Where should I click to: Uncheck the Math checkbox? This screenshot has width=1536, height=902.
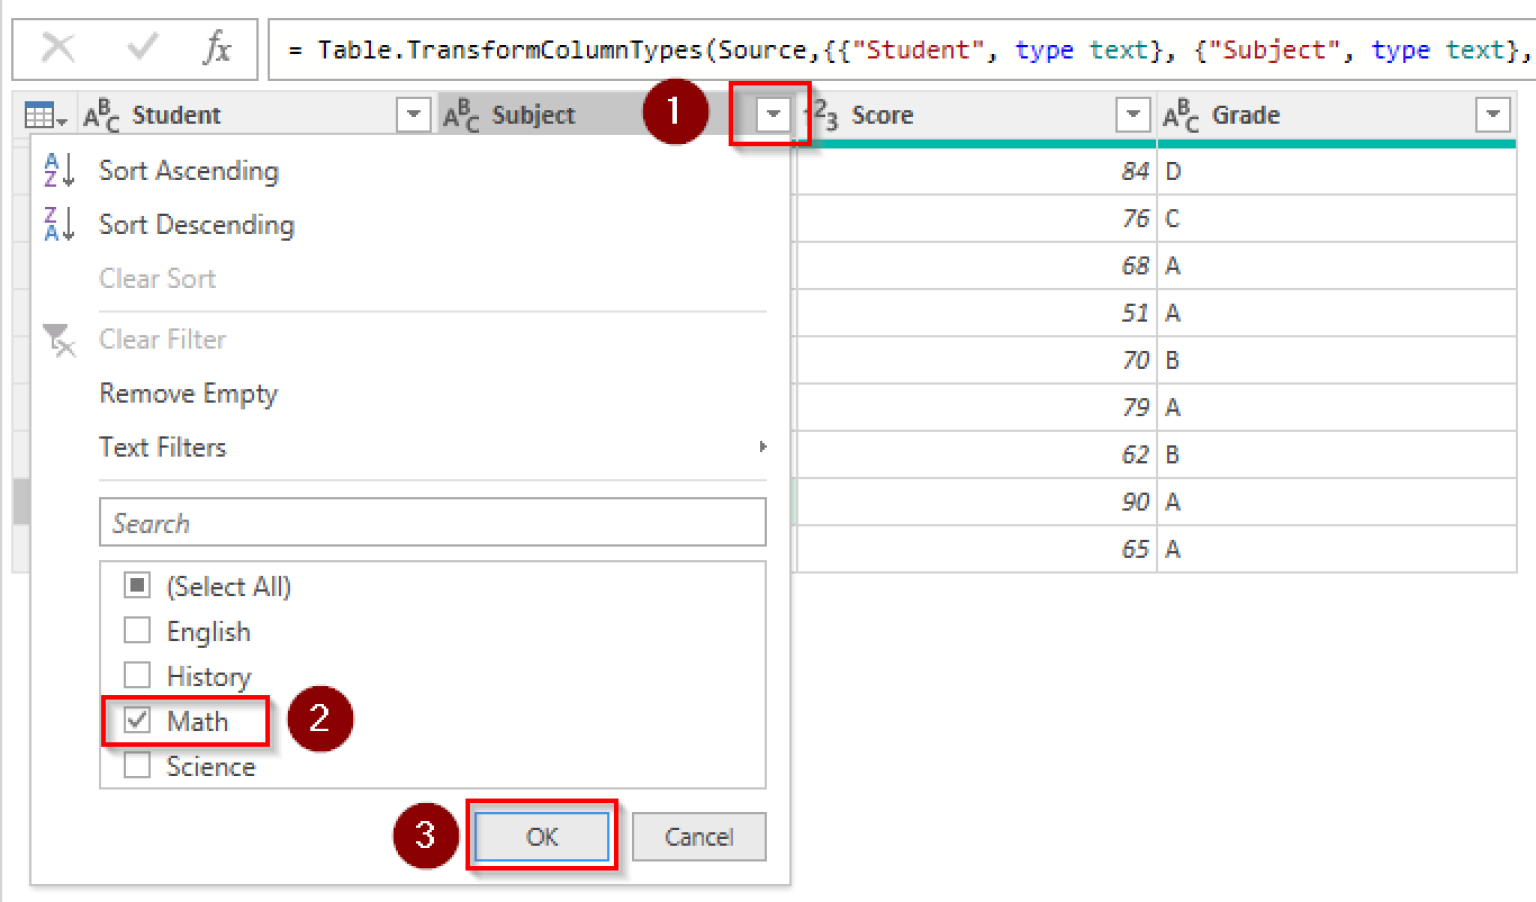point(137,720)
